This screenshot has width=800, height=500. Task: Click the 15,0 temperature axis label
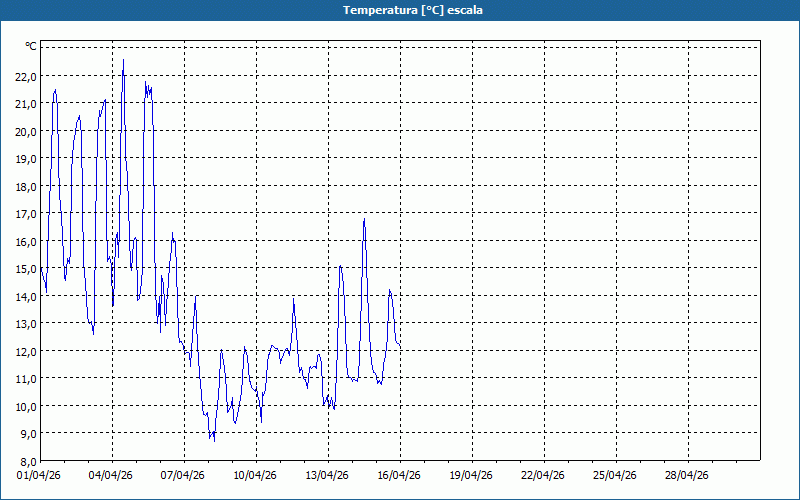click(x=25, y=269)
